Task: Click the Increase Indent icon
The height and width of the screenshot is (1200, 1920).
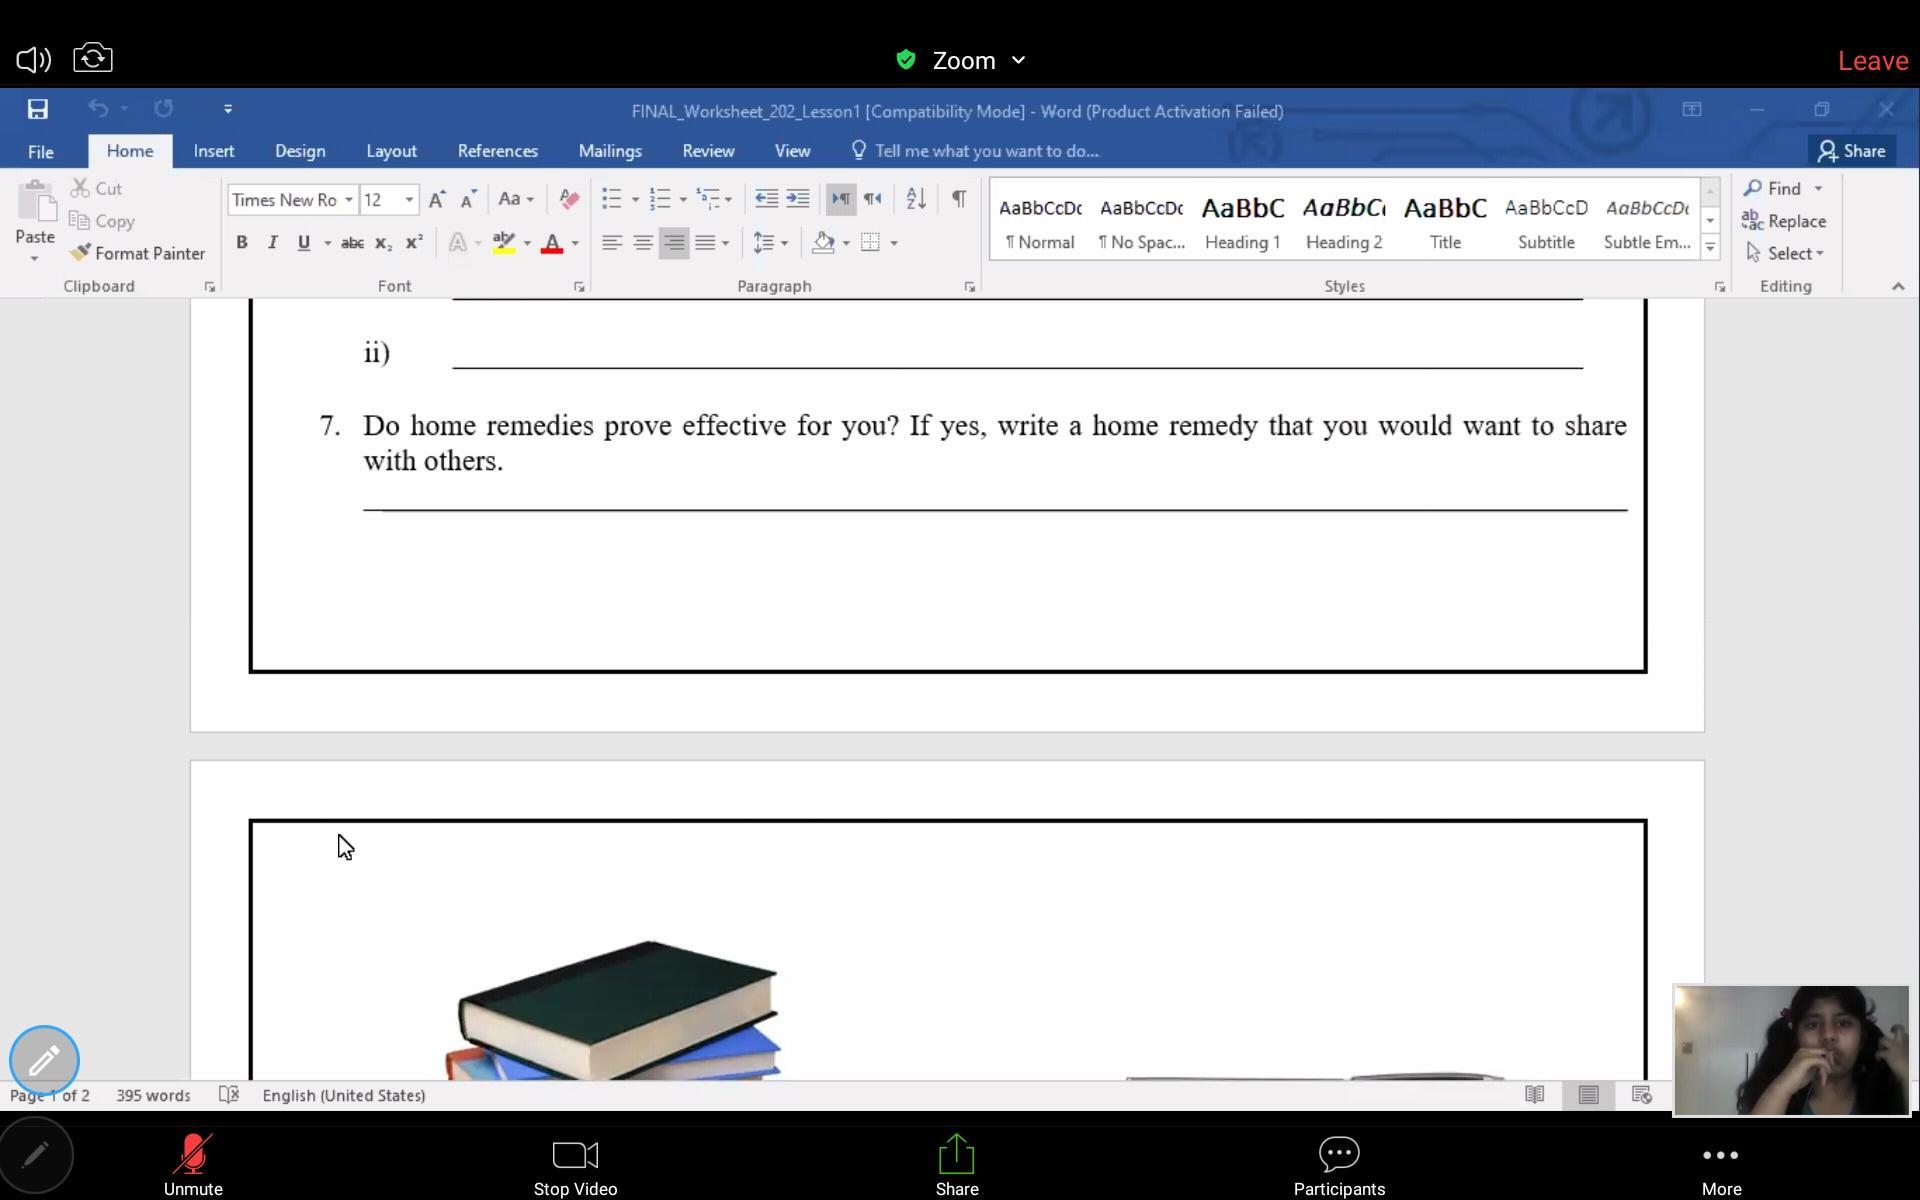Action: [798, 198]
